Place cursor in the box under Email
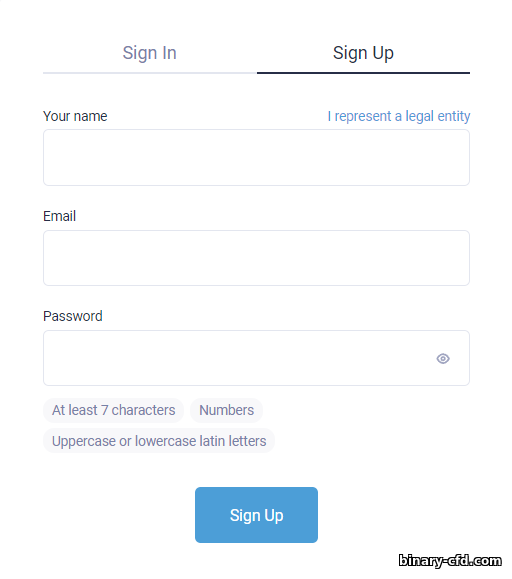Image resolution: width=512 pixels, height=579 pixels. [256, 258]
